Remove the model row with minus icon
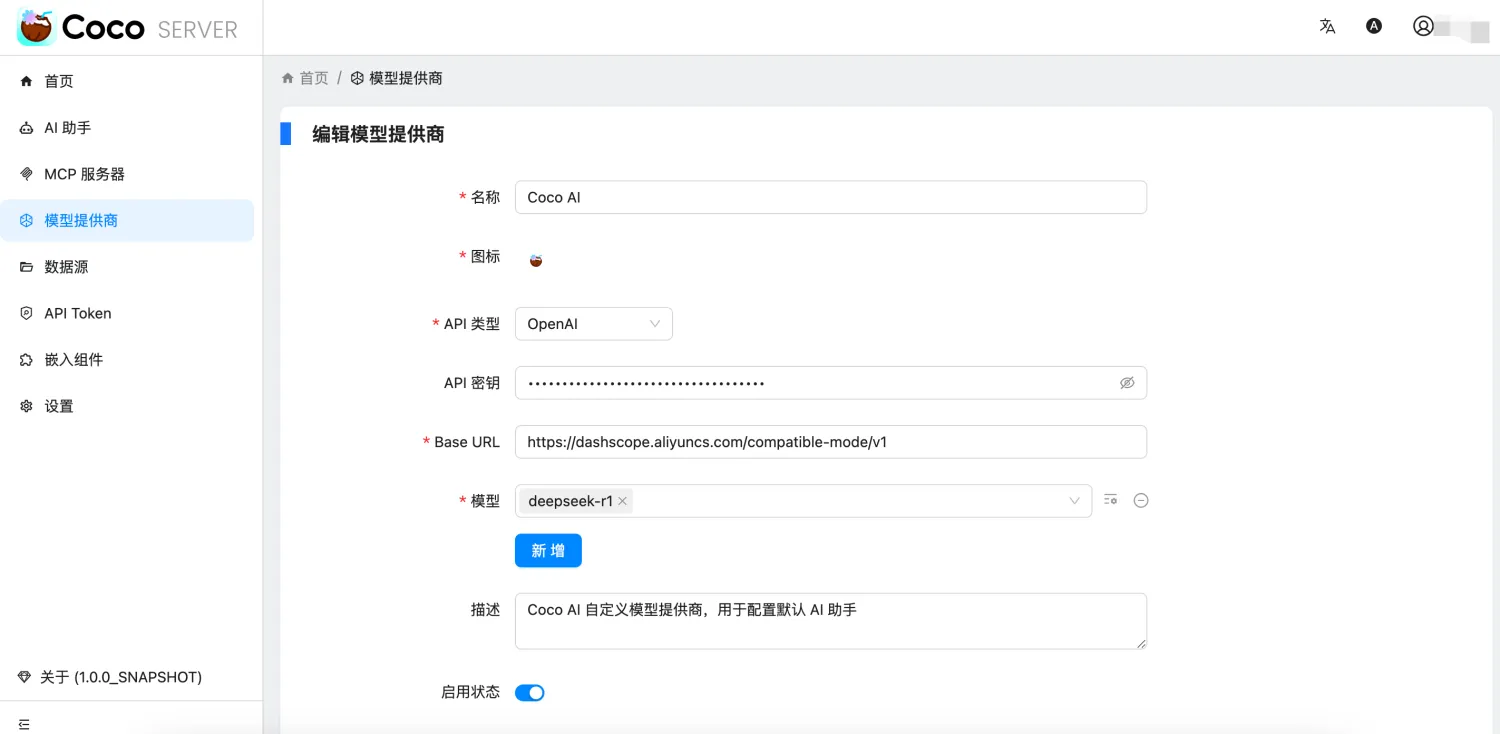The width and height of the screenshot is (1500, 734). [1141, 500]
